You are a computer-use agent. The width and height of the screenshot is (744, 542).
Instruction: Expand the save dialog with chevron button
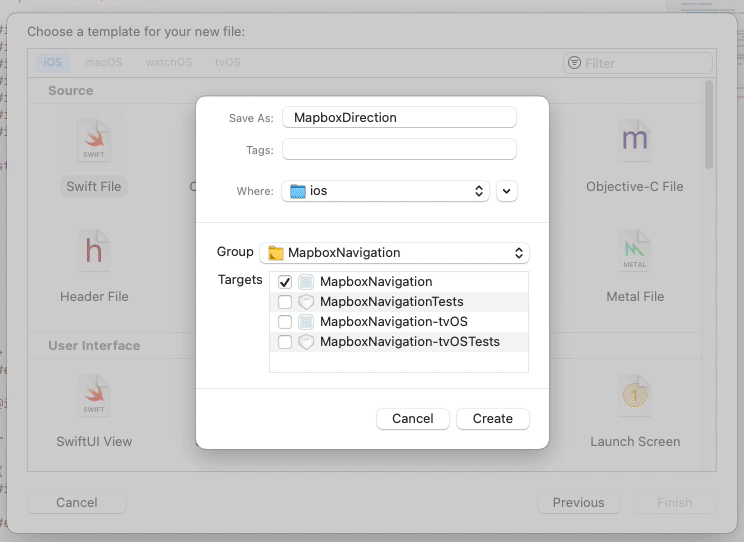pyautogui.click(x=507, y=191)
